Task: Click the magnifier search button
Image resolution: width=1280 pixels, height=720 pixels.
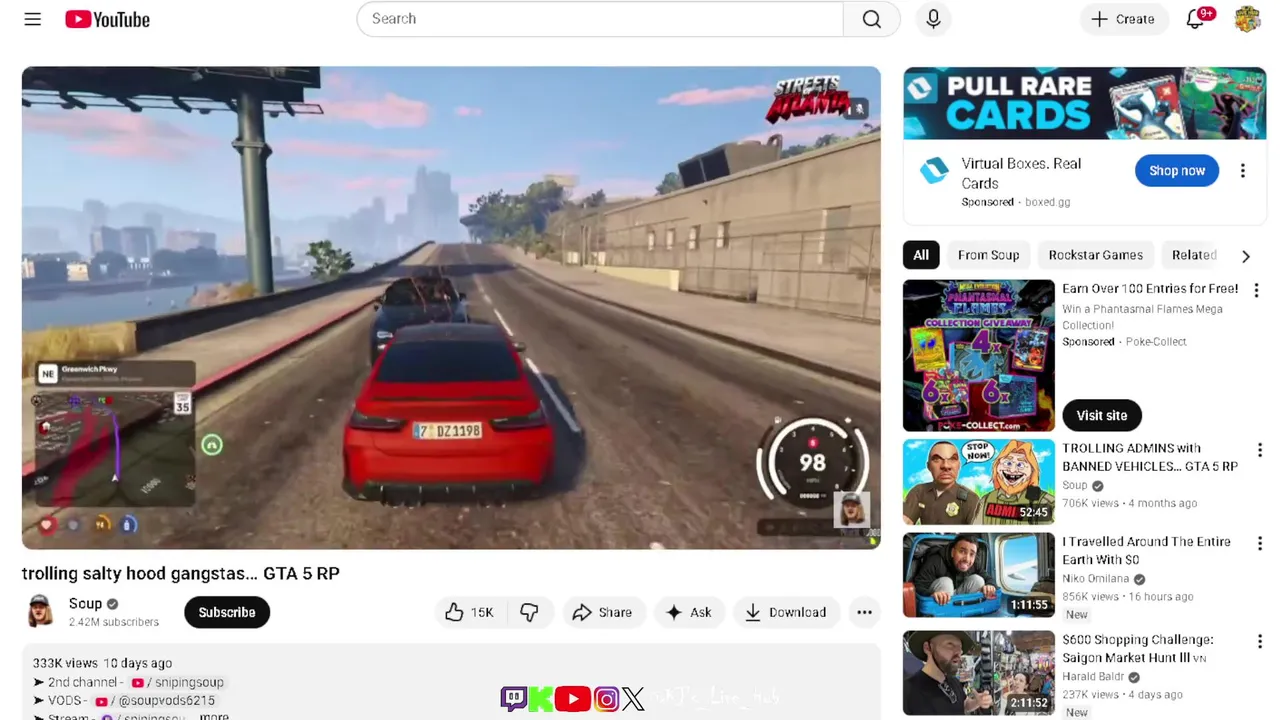Action: 871,19
